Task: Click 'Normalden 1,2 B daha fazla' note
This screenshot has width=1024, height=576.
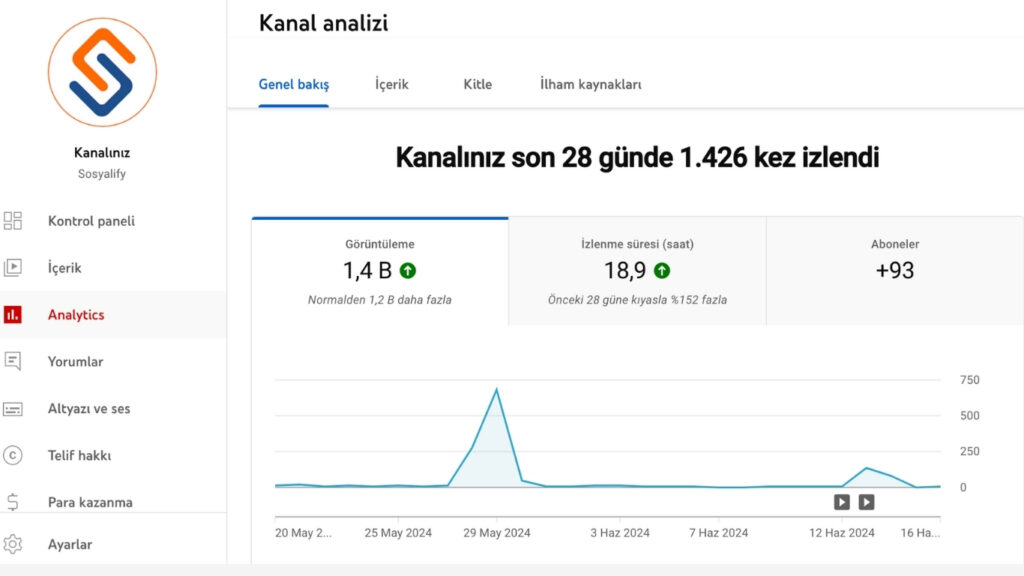Action: pos(379,300)
